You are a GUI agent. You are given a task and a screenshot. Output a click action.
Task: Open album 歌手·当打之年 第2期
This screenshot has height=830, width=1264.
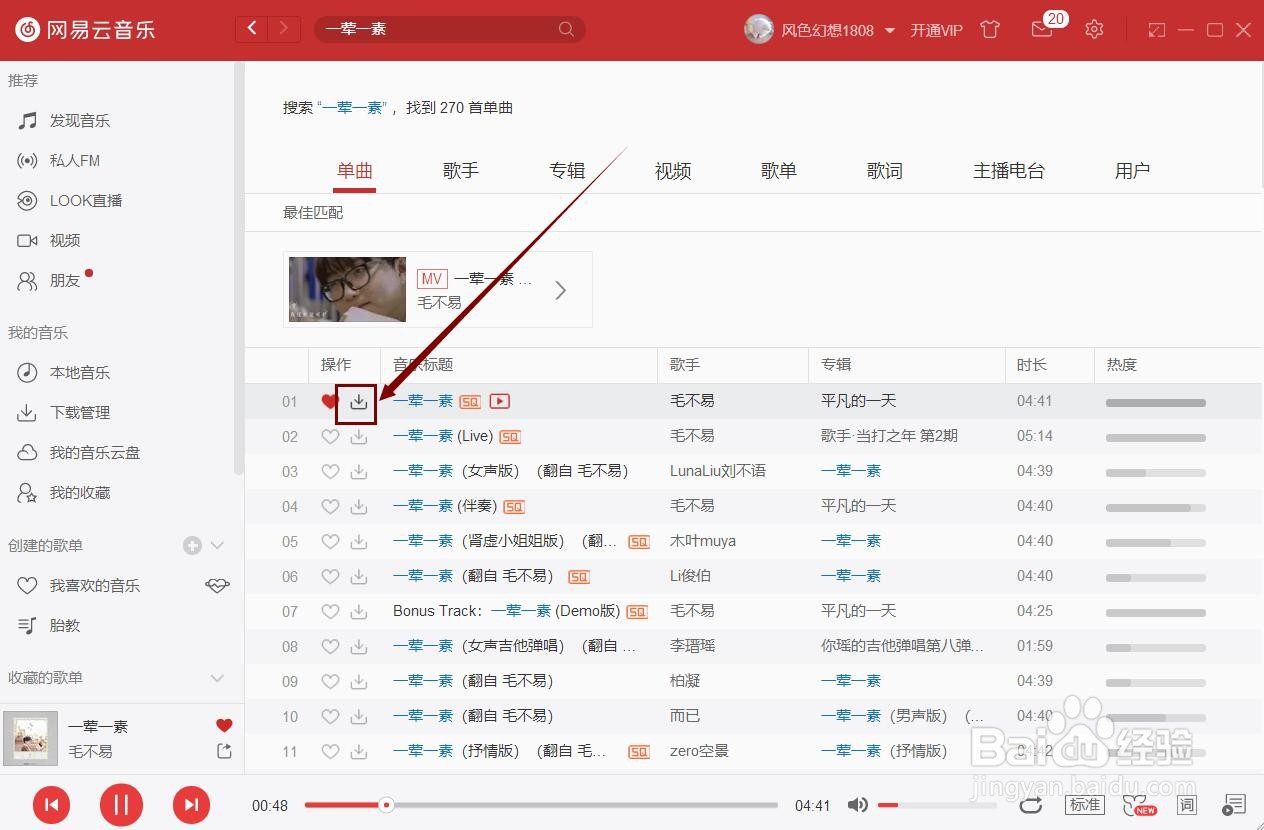[889, 436]
